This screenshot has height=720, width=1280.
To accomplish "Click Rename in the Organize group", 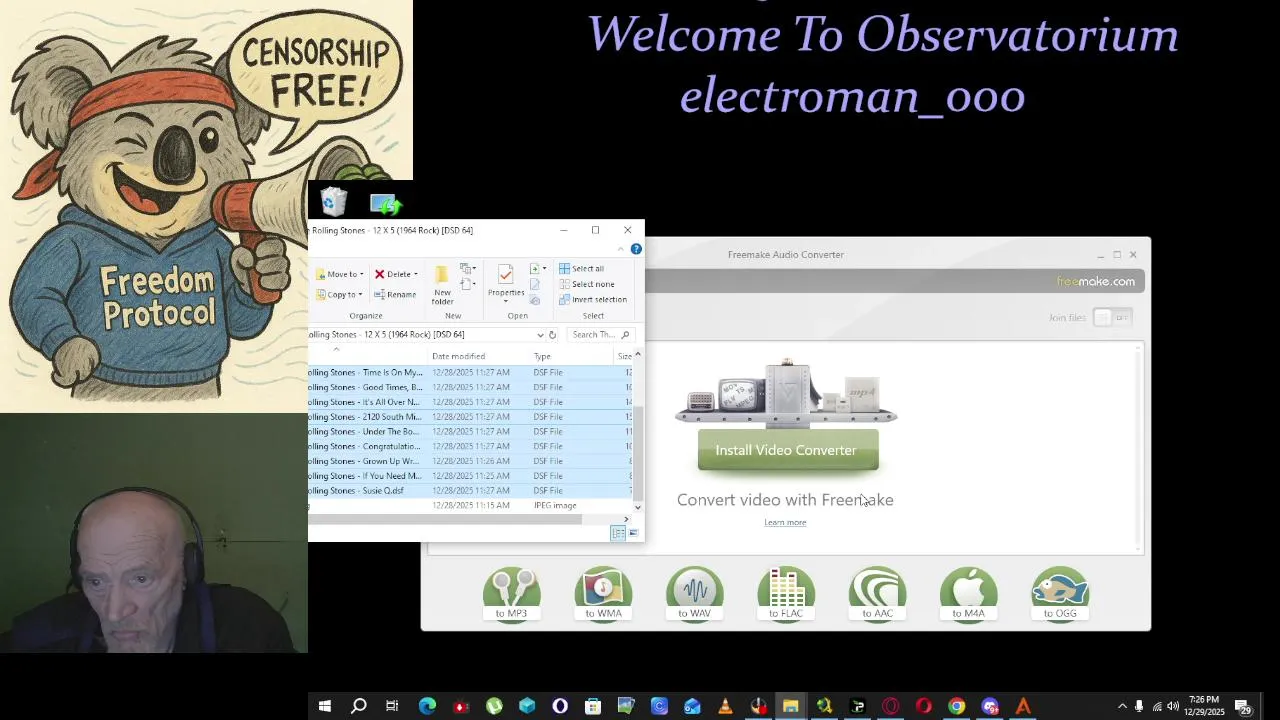I will pos(395,294).
